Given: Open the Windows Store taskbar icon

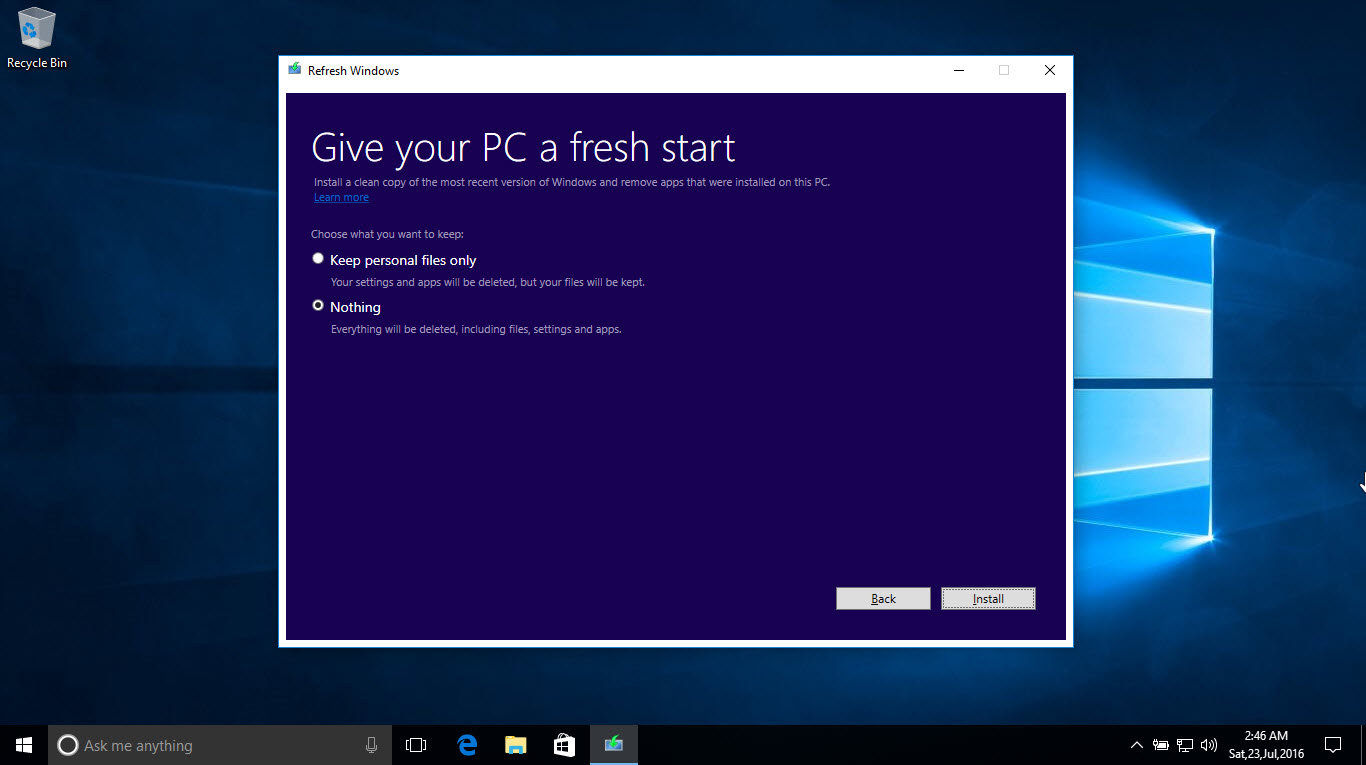Looking at the screenshot, I should [x=565, y=745].
